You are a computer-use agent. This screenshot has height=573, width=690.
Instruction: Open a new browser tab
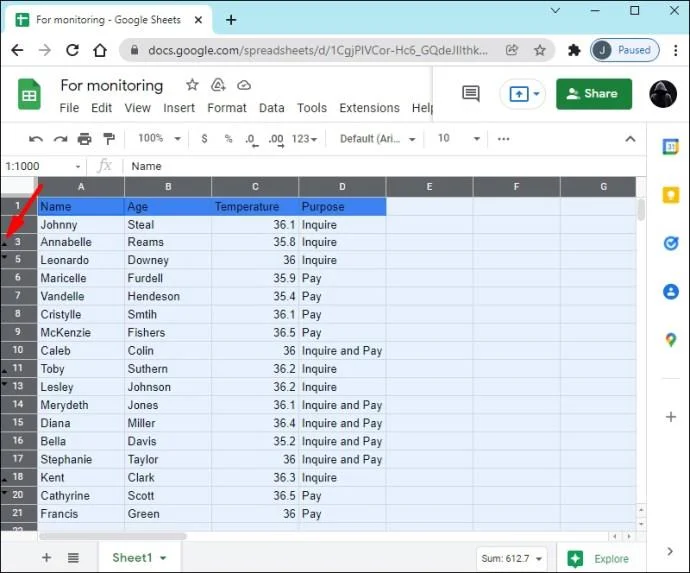point(231,20)
